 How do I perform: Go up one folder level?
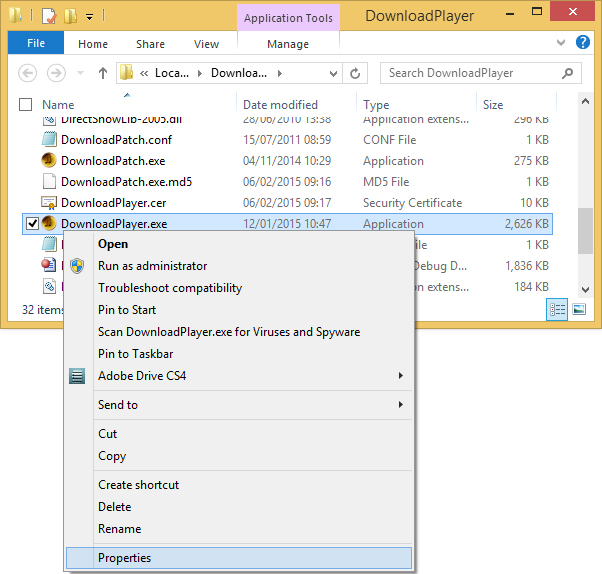[103, 73]
